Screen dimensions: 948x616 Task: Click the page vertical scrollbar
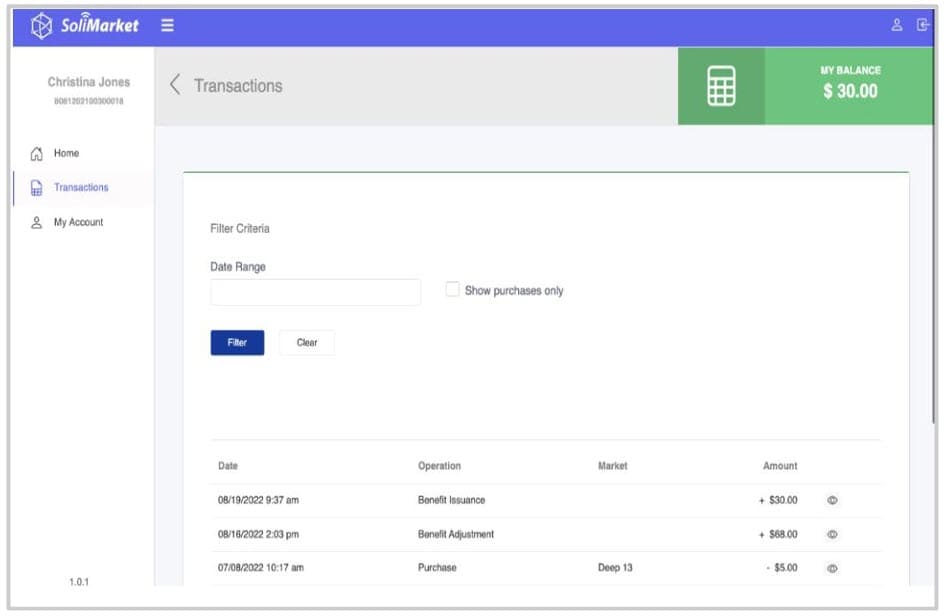tap(934, 236)
